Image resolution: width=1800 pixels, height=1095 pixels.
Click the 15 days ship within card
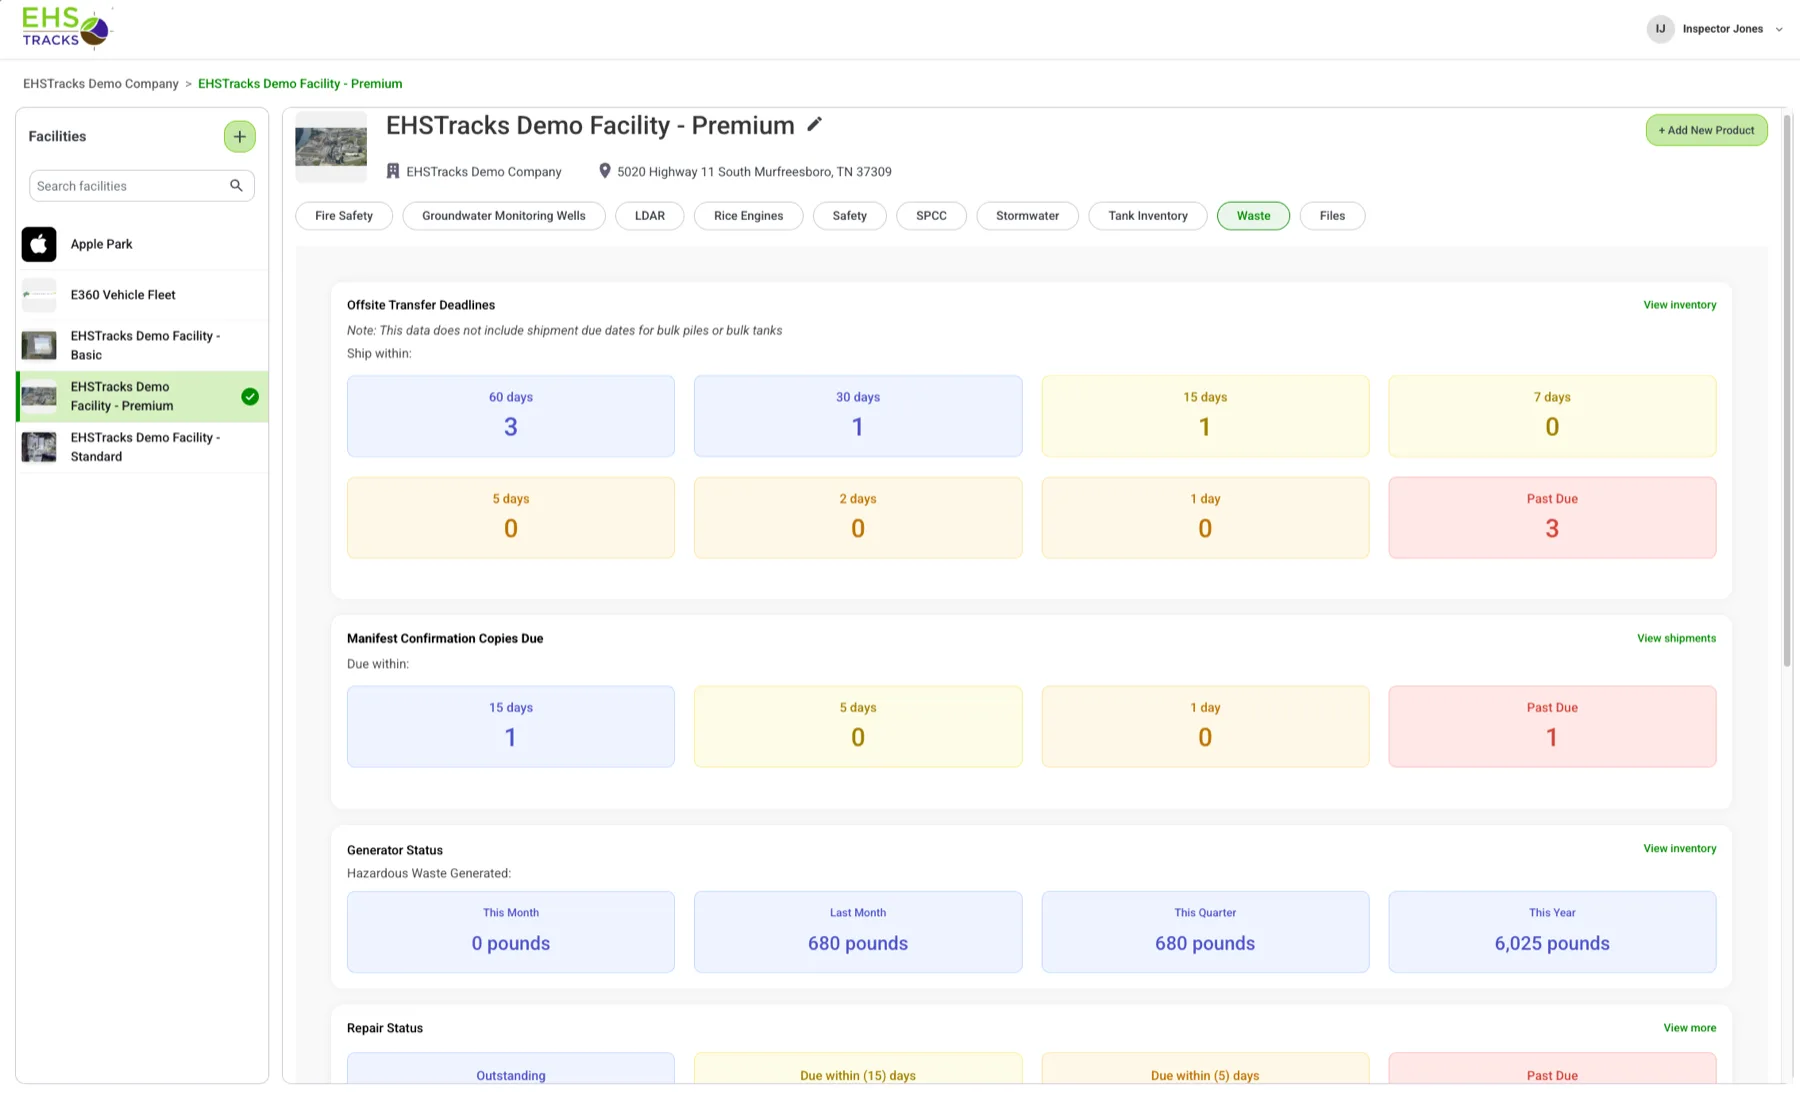(x=1205, y=416)
